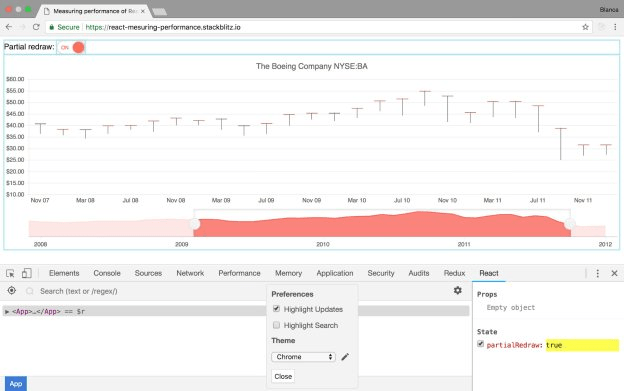624x391 pixels.
Task: Click the theme edit pencil icon
Action: pos(345,357)
